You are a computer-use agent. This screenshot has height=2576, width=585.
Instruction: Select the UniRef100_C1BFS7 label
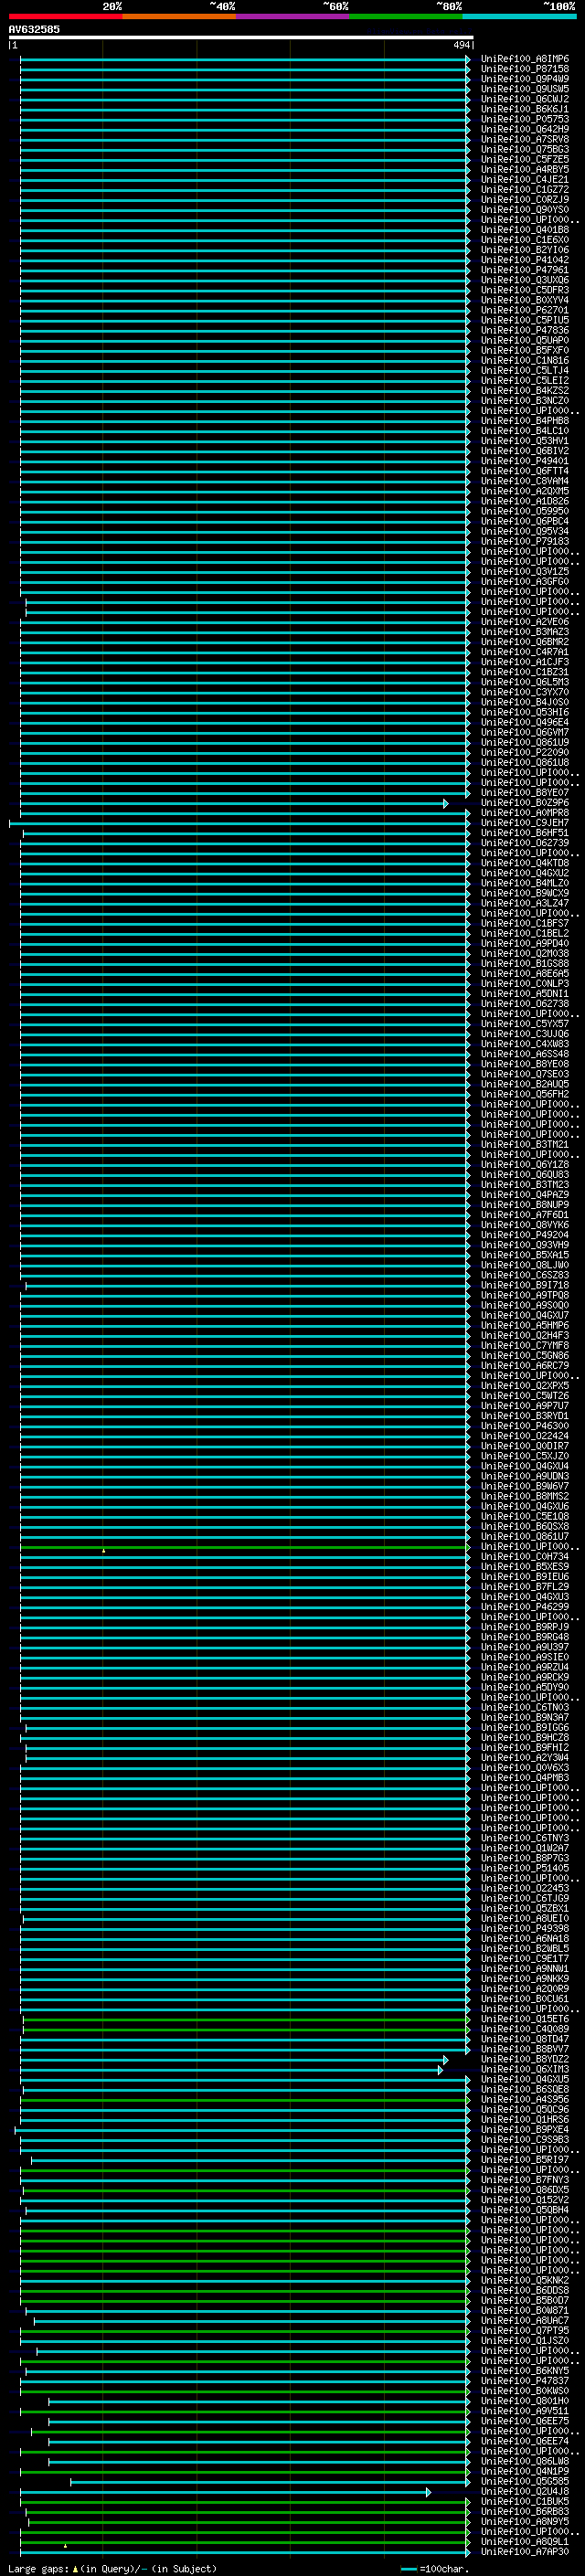[524, 923]
